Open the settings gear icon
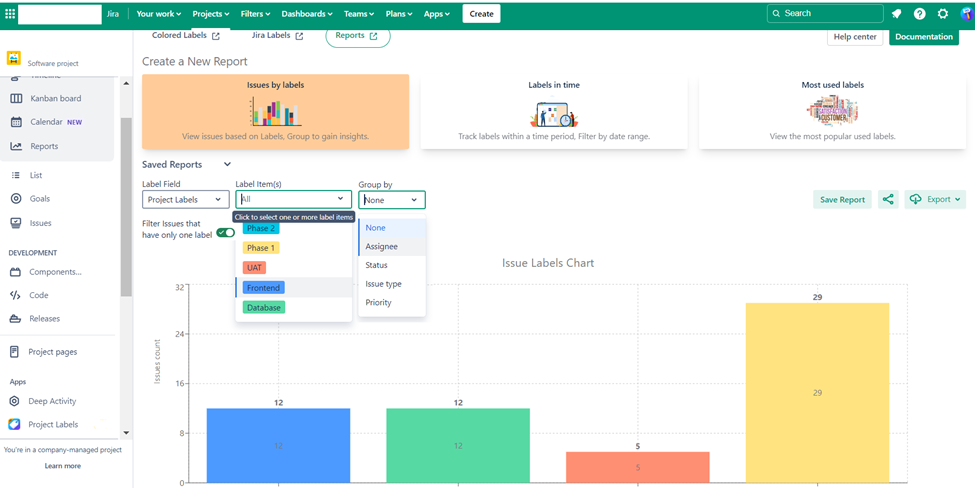This screenshot has width=975, height=488. [x=943, y=14]
